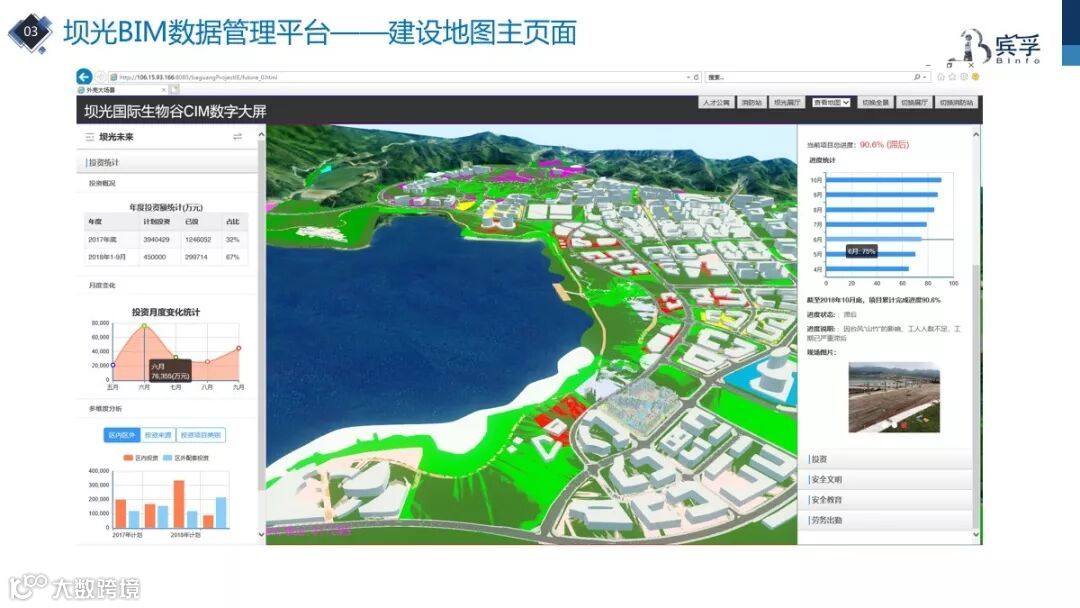Click the browser address bar URL
This screenshot has width=1080, height=608.
coord(198,77)
